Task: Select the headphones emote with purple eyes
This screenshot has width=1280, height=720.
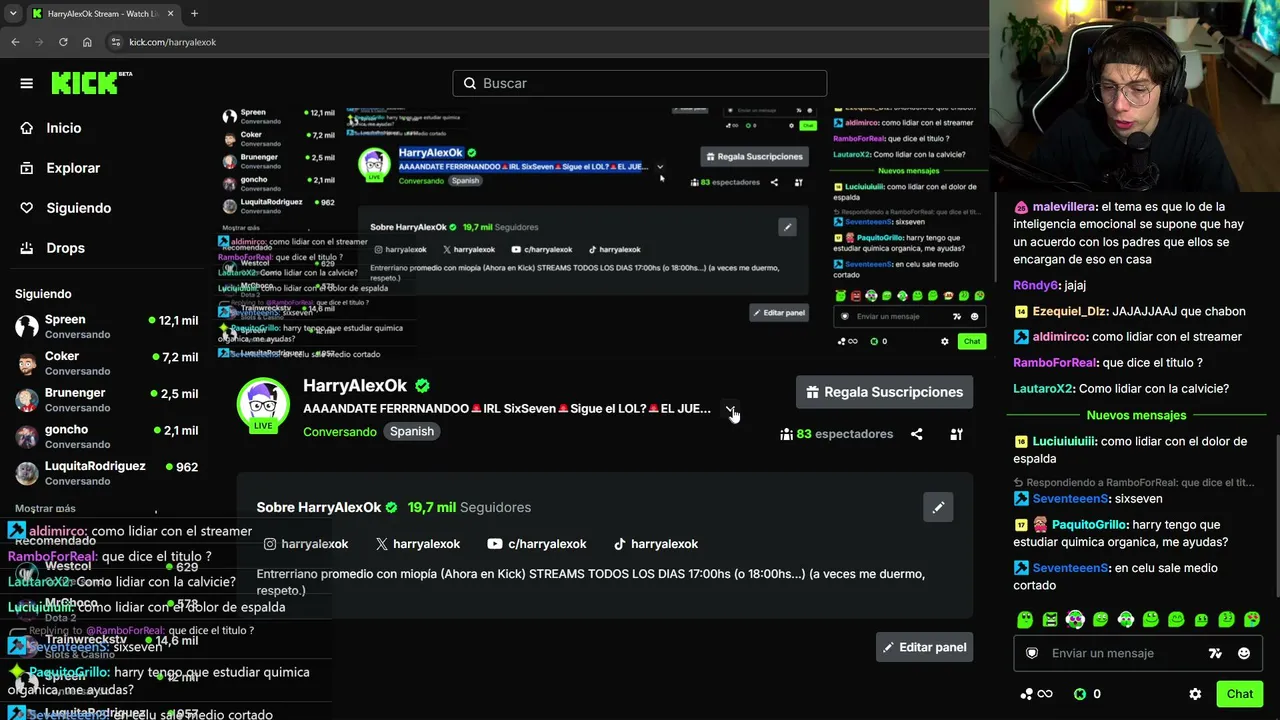Action: point(1075,620)
